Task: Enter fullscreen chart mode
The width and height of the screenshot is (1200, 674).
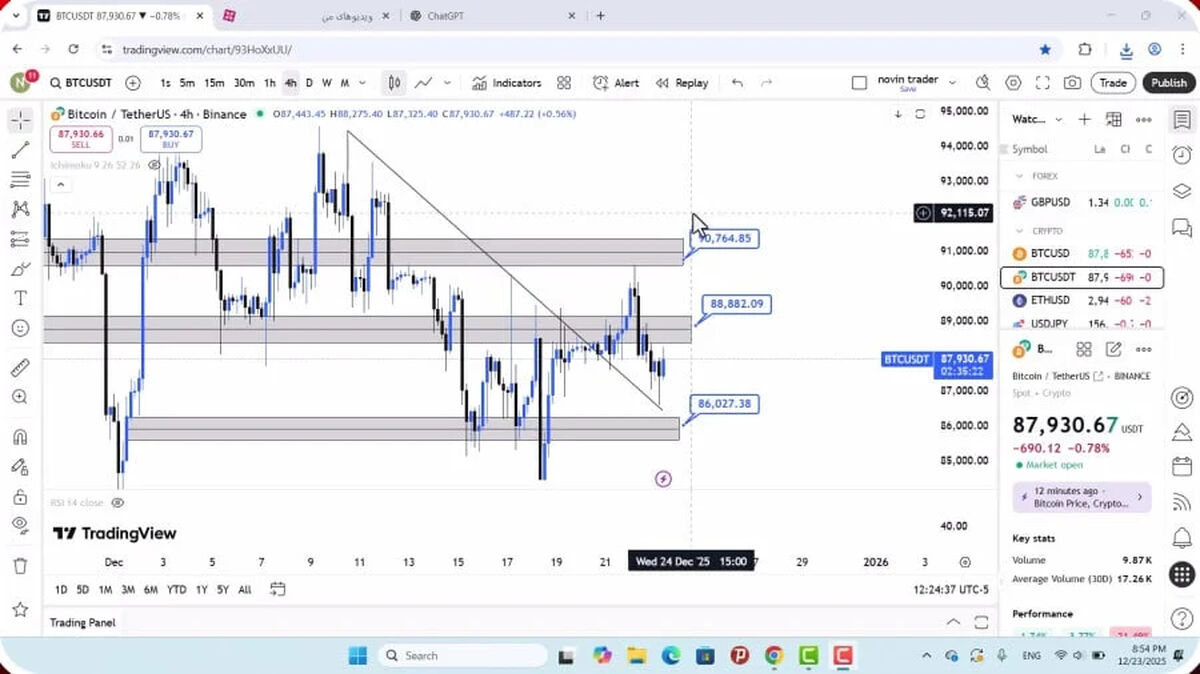Action: (1043, 83)
